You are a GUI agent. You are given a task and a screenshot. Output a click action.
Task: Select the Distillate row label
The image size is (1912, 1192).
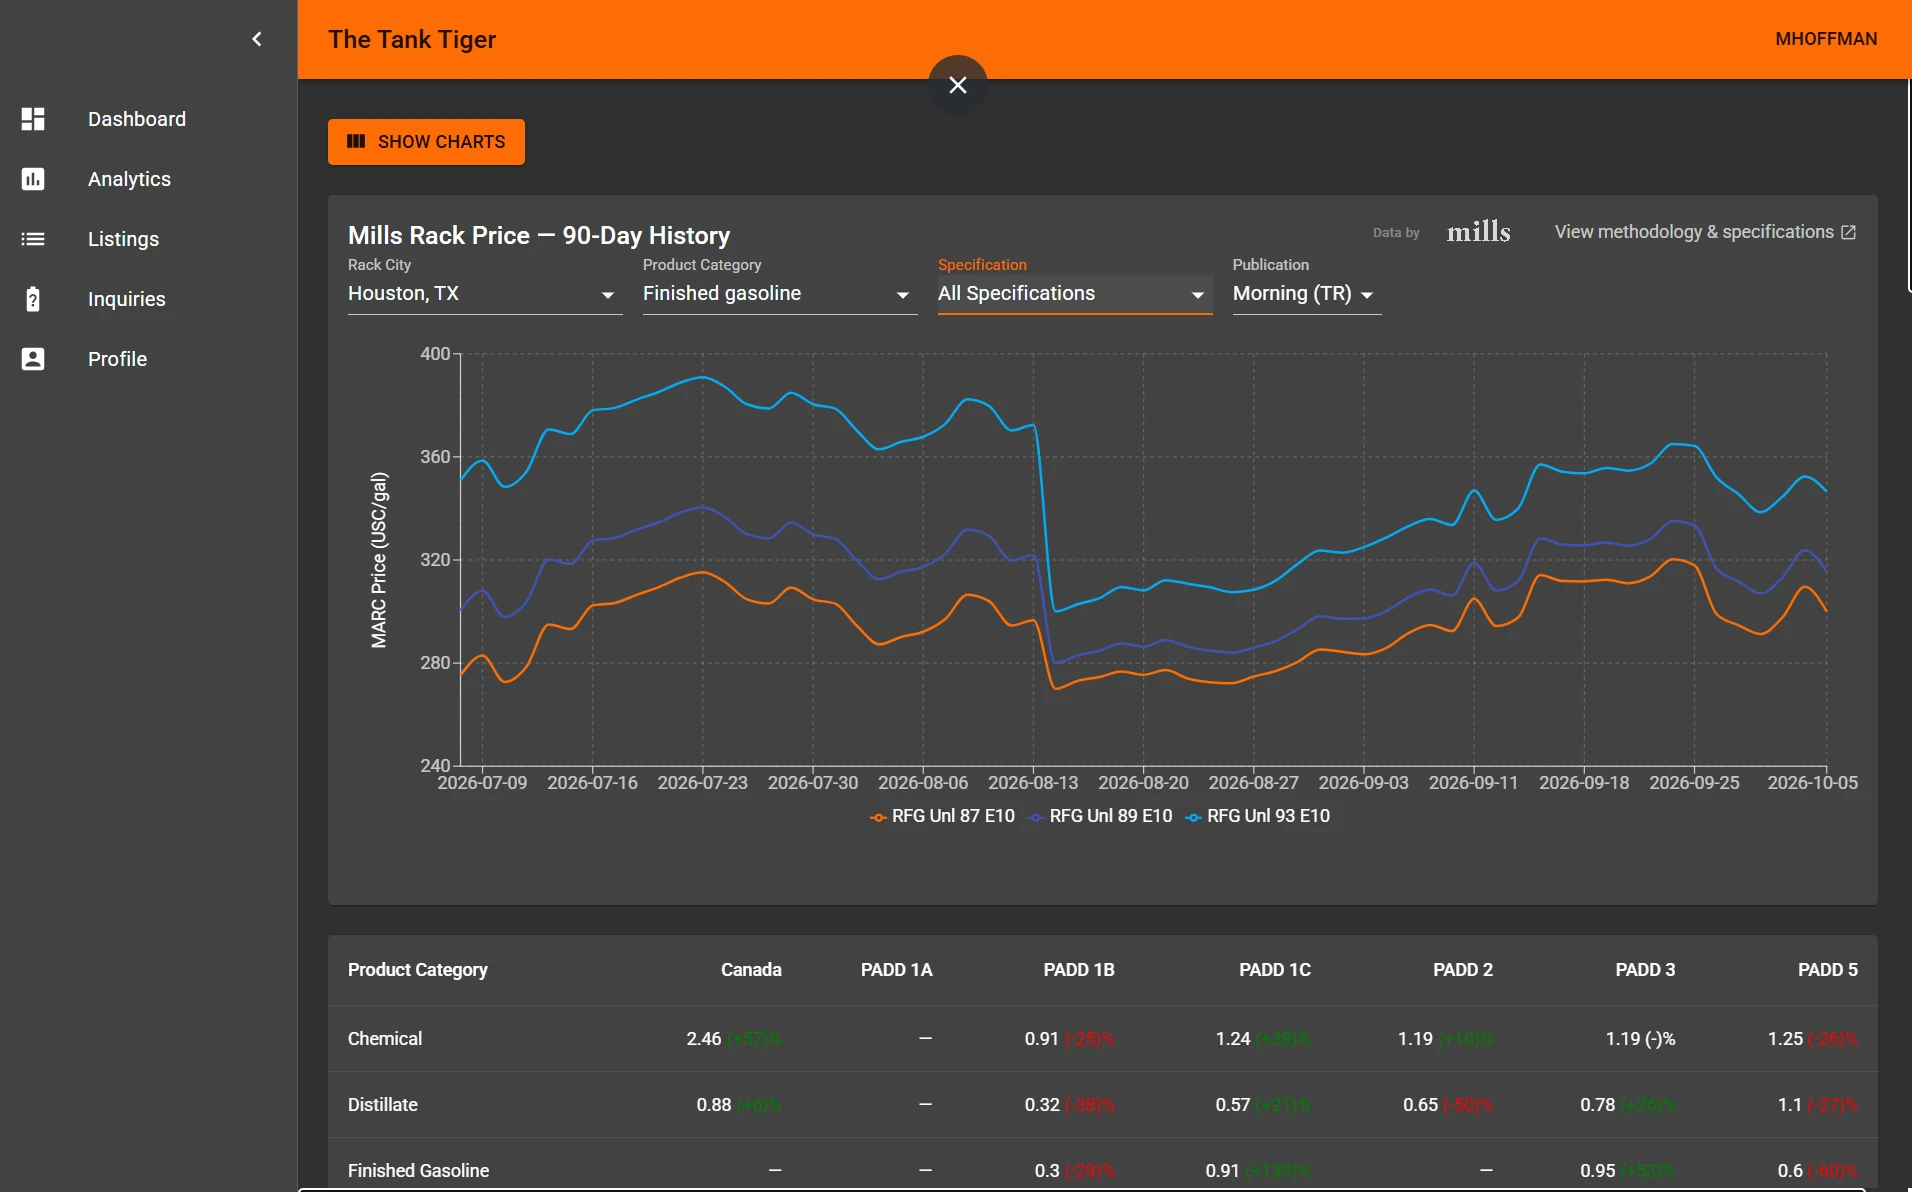tap(383, 1105)
